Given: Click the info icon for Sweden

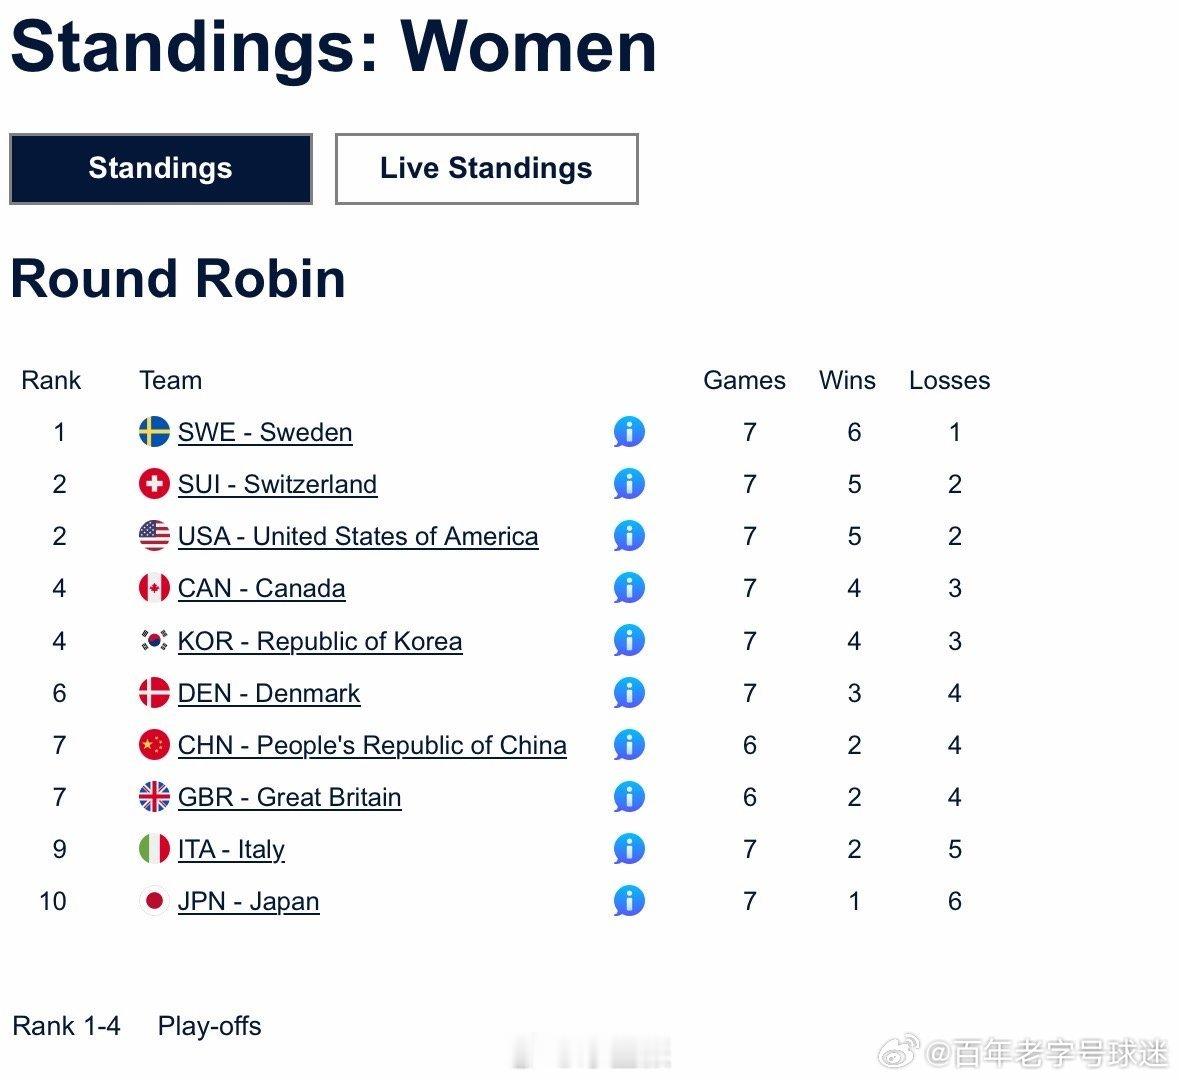Looking at the screenshot, I should pos(628,432).
